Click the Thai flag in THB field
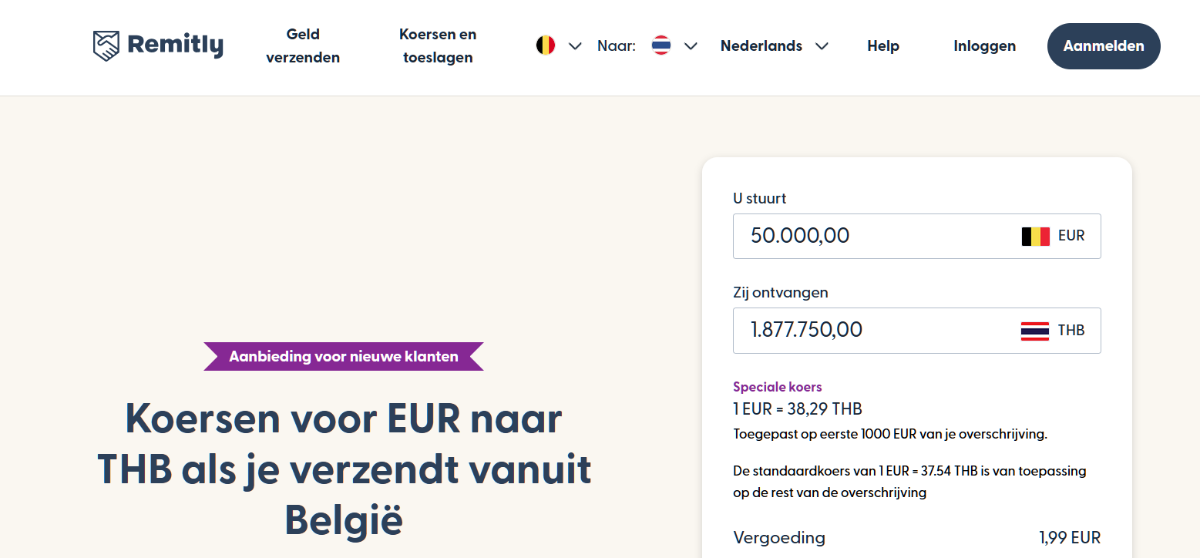The image size is (1200, 558). (x=1035, y=331)
